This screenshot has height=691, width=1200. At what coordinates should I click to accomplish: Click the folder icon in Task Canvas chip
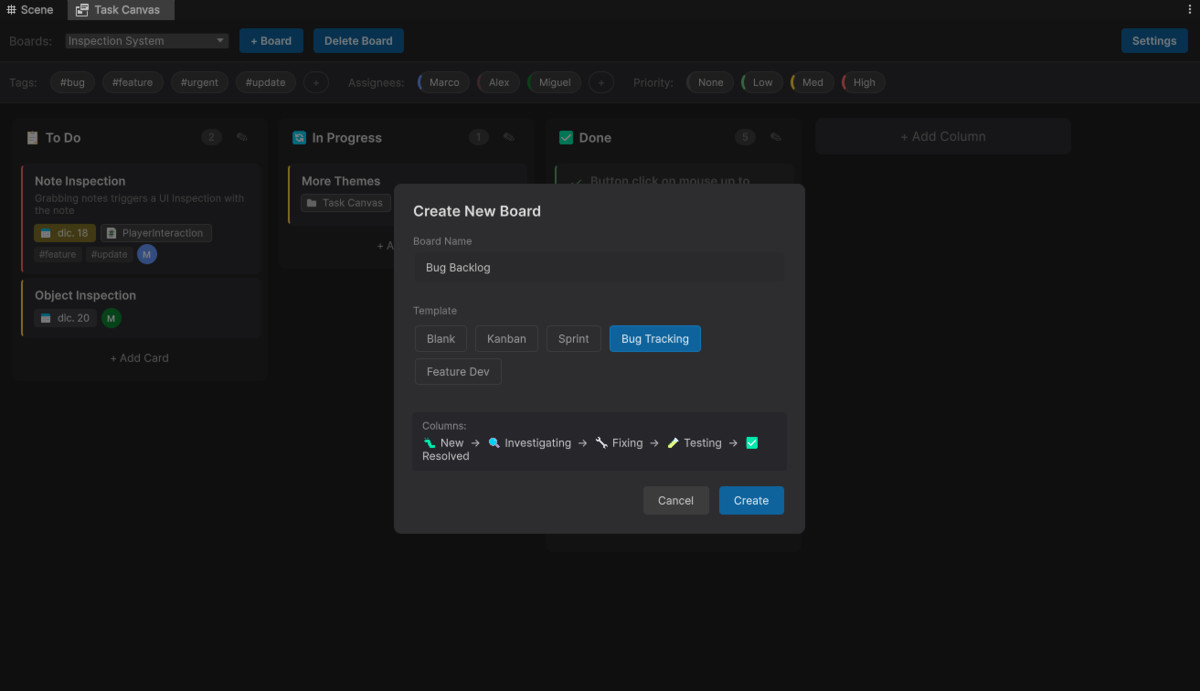(311, 202)
